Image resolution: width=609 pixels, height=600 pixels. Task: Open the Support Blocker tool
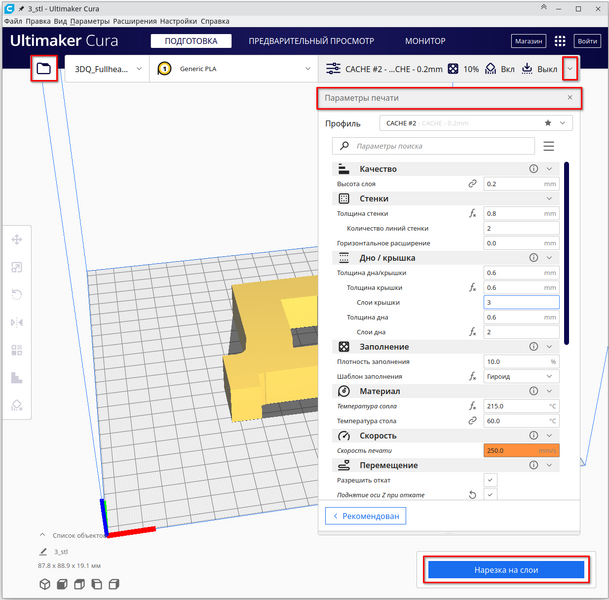pyautogui.click(x=17, y=405)
